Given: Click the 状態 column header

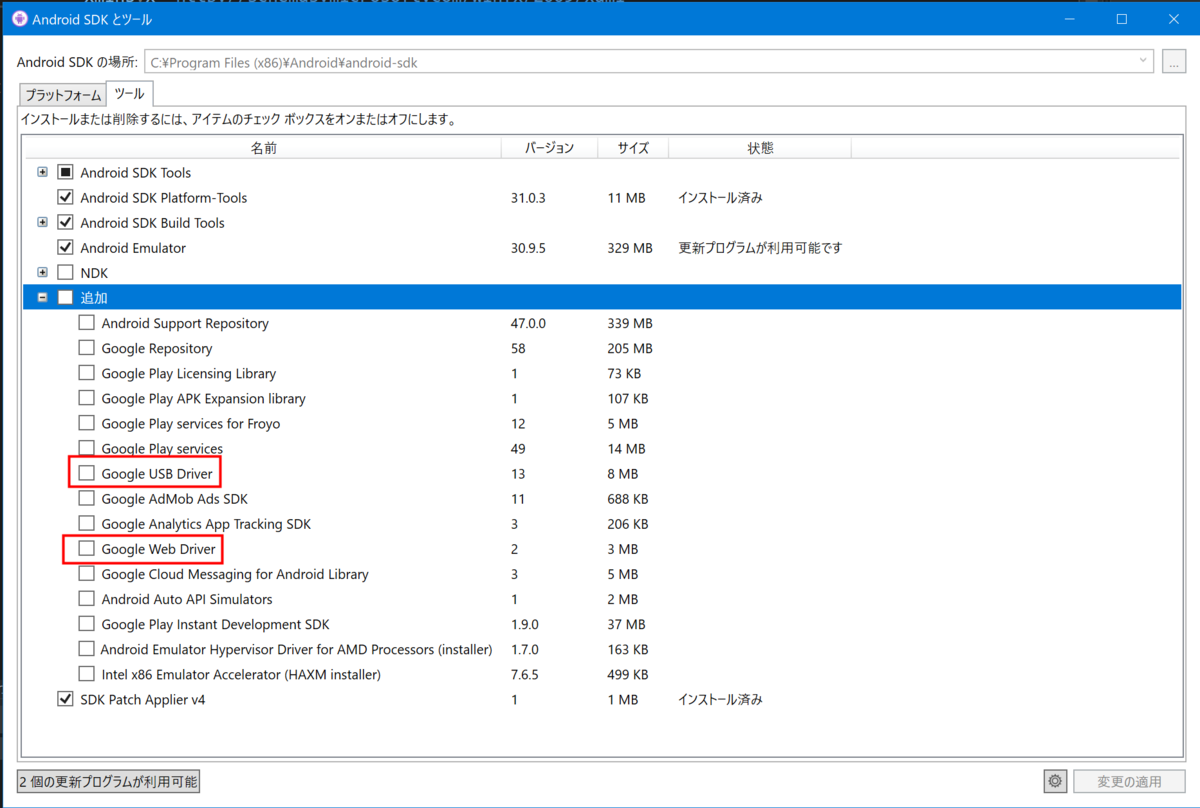Looking at the screenshot, I should 760,148.
